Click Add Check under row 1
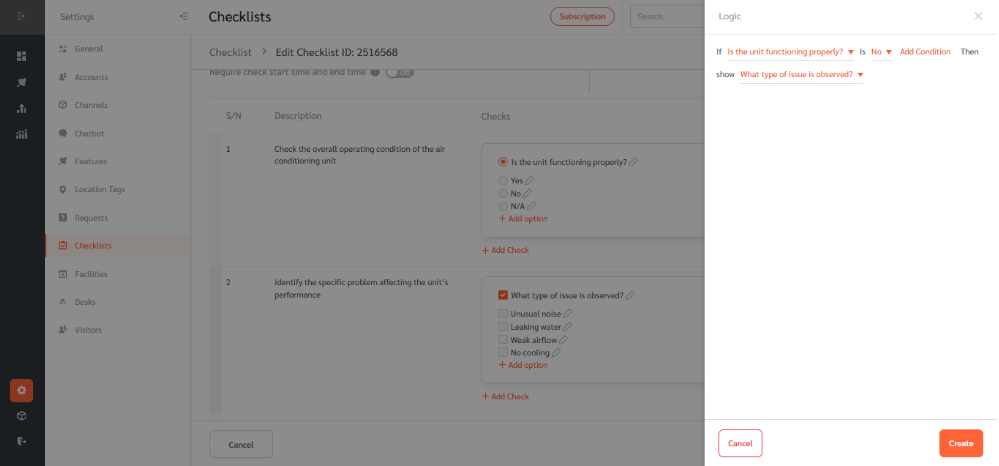999x466 pixels. click(x=505, y=251)
